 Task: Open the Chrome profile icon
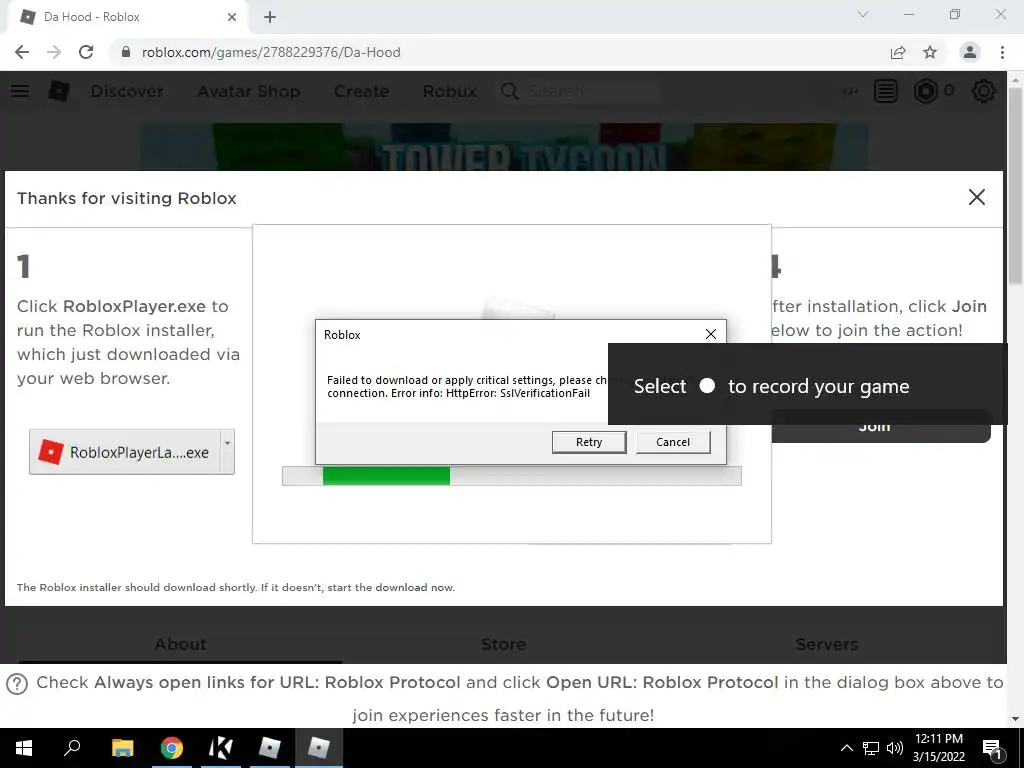[970, 52]
